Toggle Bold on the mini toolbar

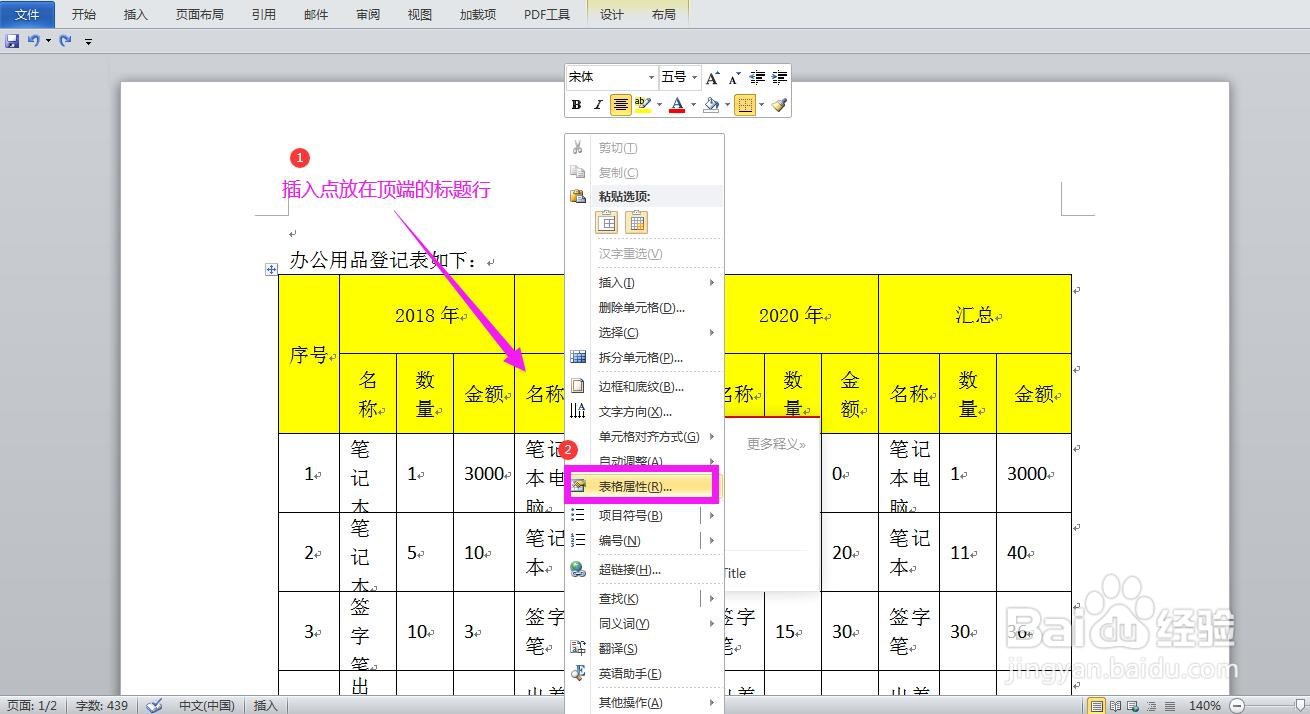(x=576, y=104)
